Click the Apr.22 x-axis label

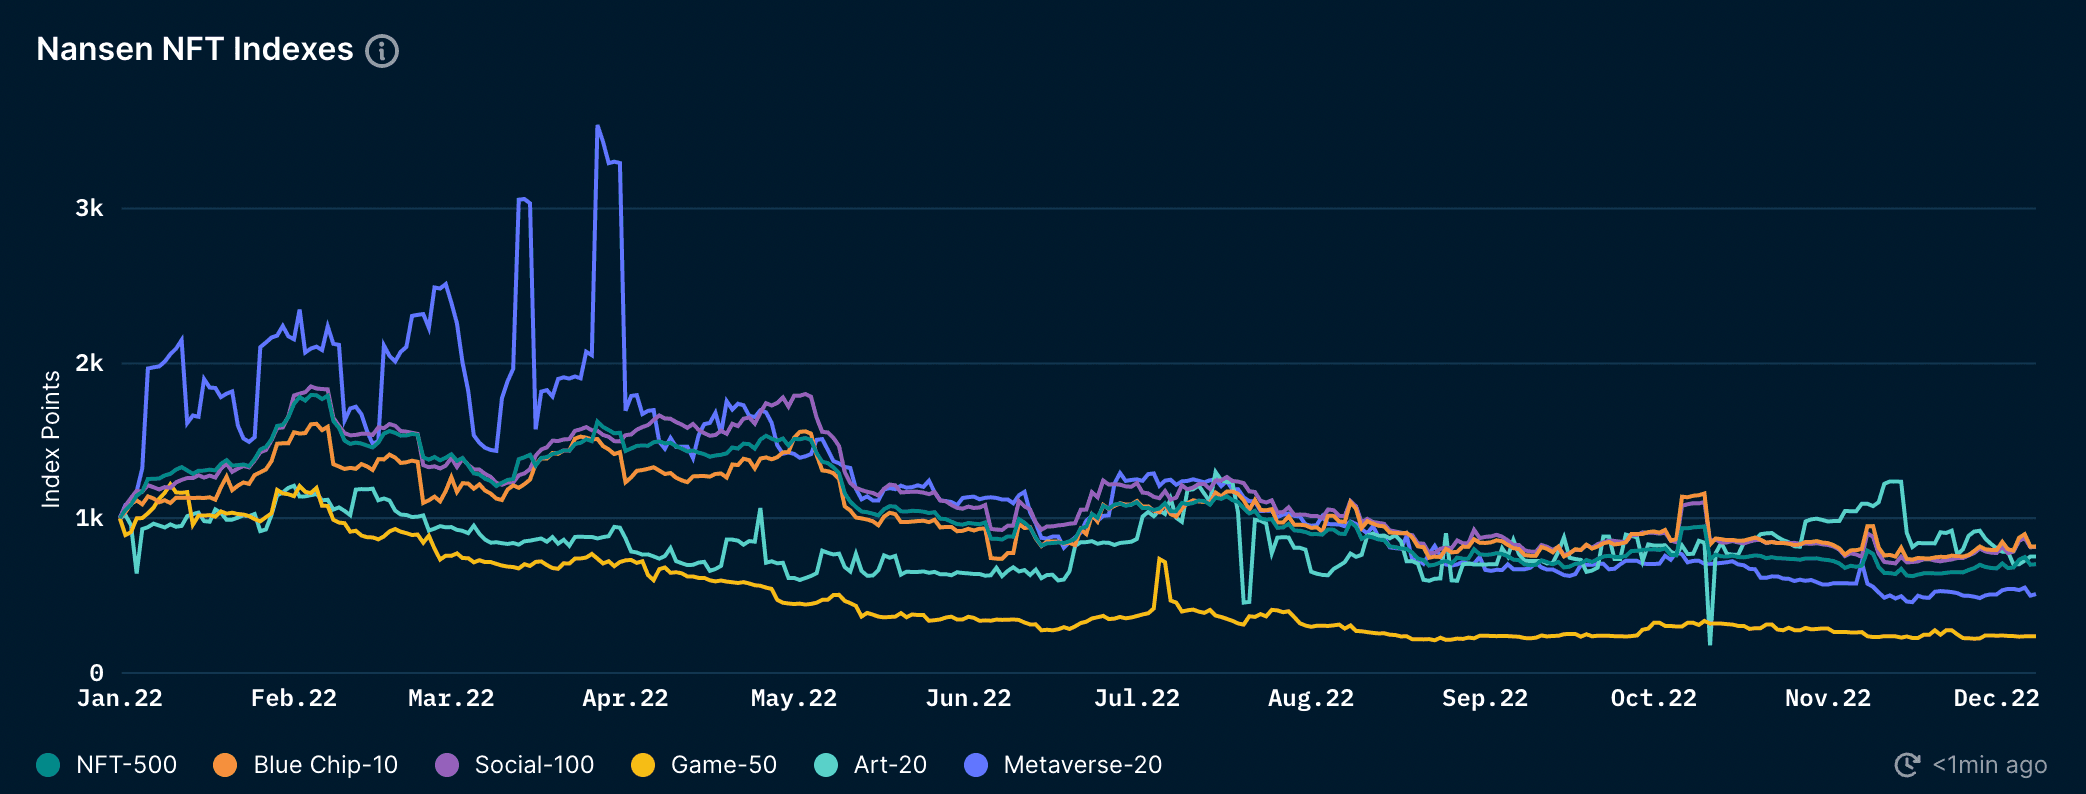[x=625, y=698]
